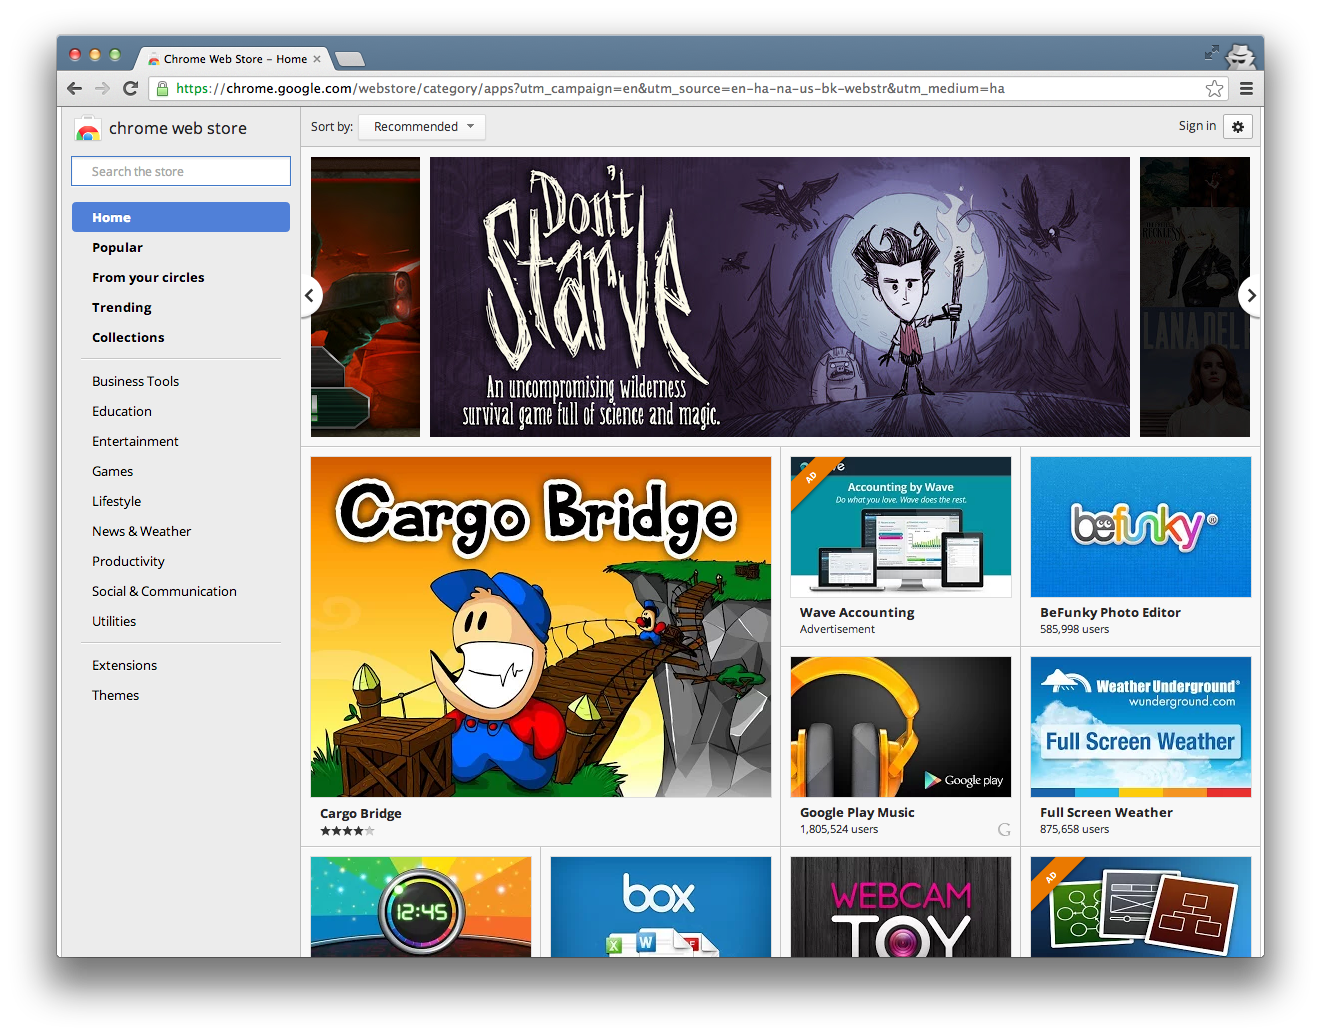Image resolution: width=1321 pixels, height=1036 pixels.
Task: Click the Cargo Bridge title text
Action: (x=361, y=813)
